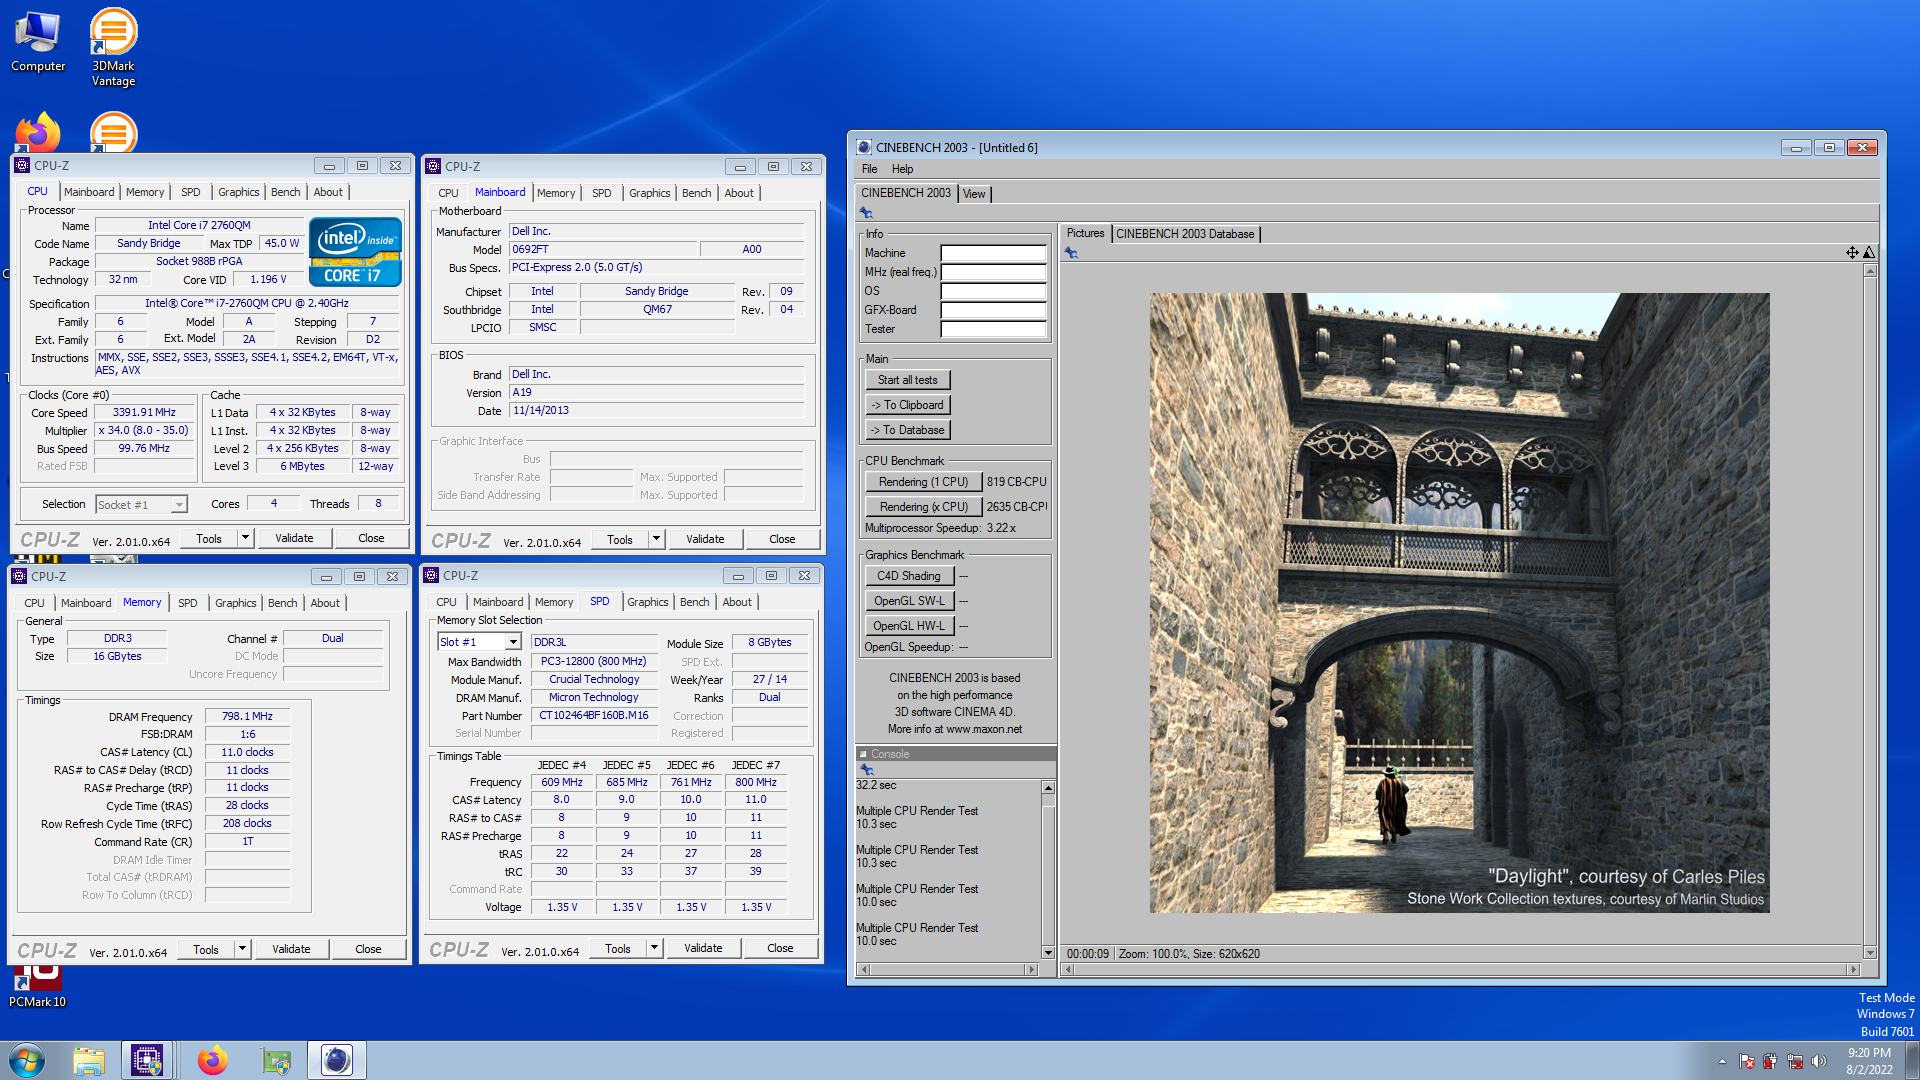Click the title bar icon of the CPU-Z Memory window
Viewport: 1920px width, 1080px height.
(x=19, y=576)
